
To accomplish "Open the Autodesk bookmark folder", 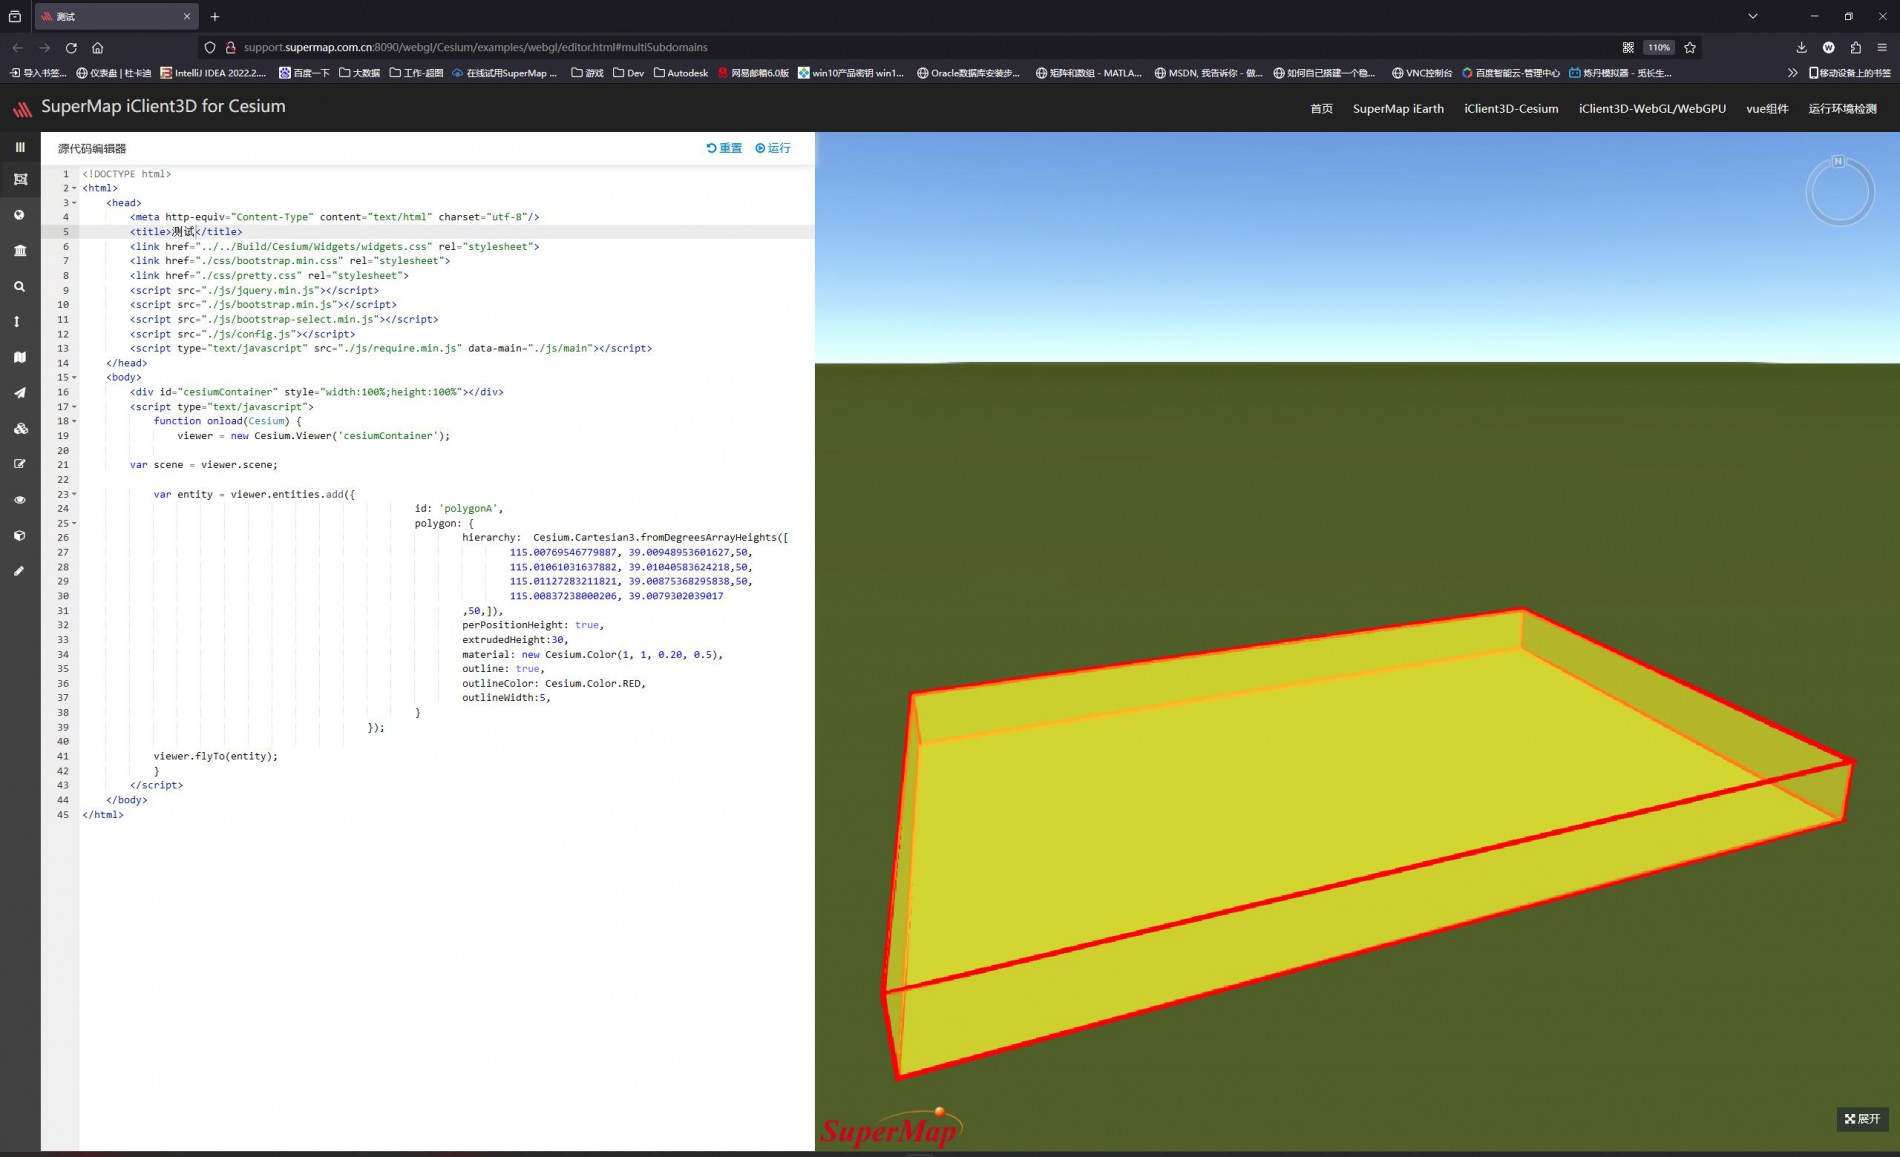I will tap(681, 73).
